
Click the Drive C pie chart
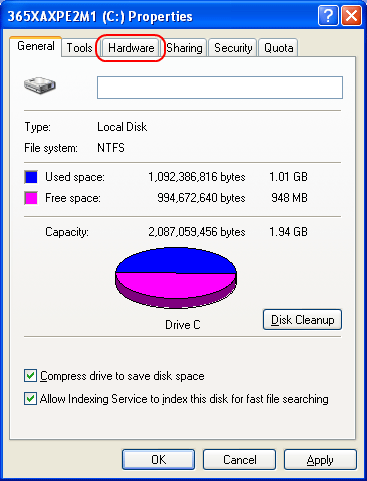click(176, 278)
